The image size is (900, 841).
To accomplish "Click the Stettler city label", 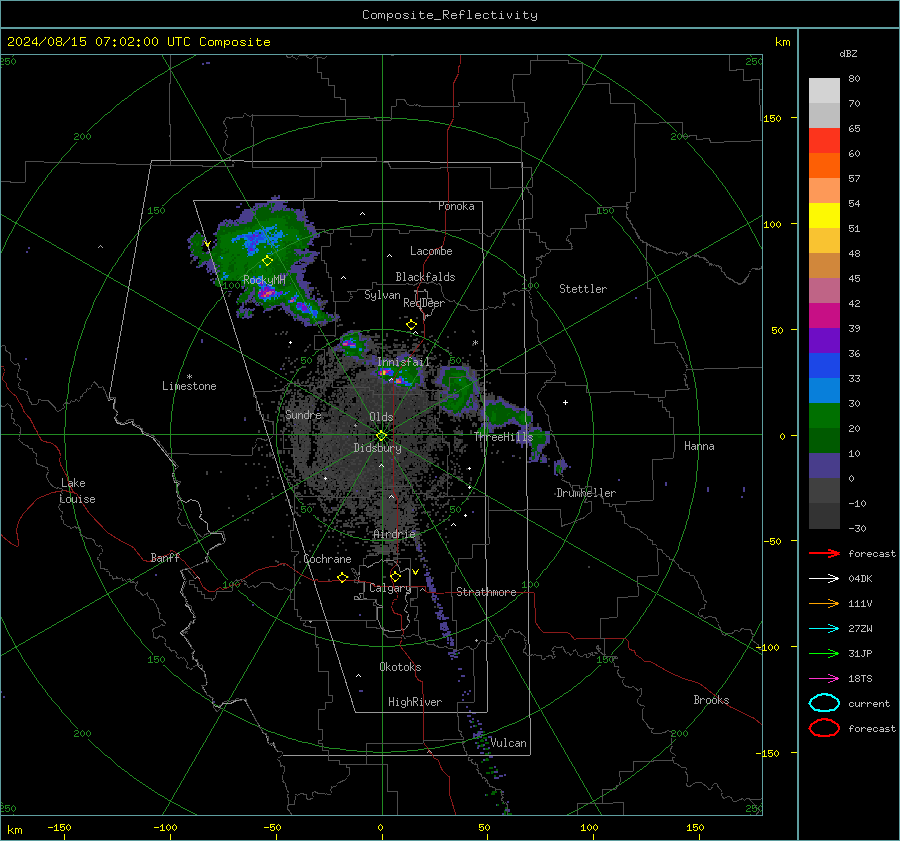I will (x=583, y=289).
